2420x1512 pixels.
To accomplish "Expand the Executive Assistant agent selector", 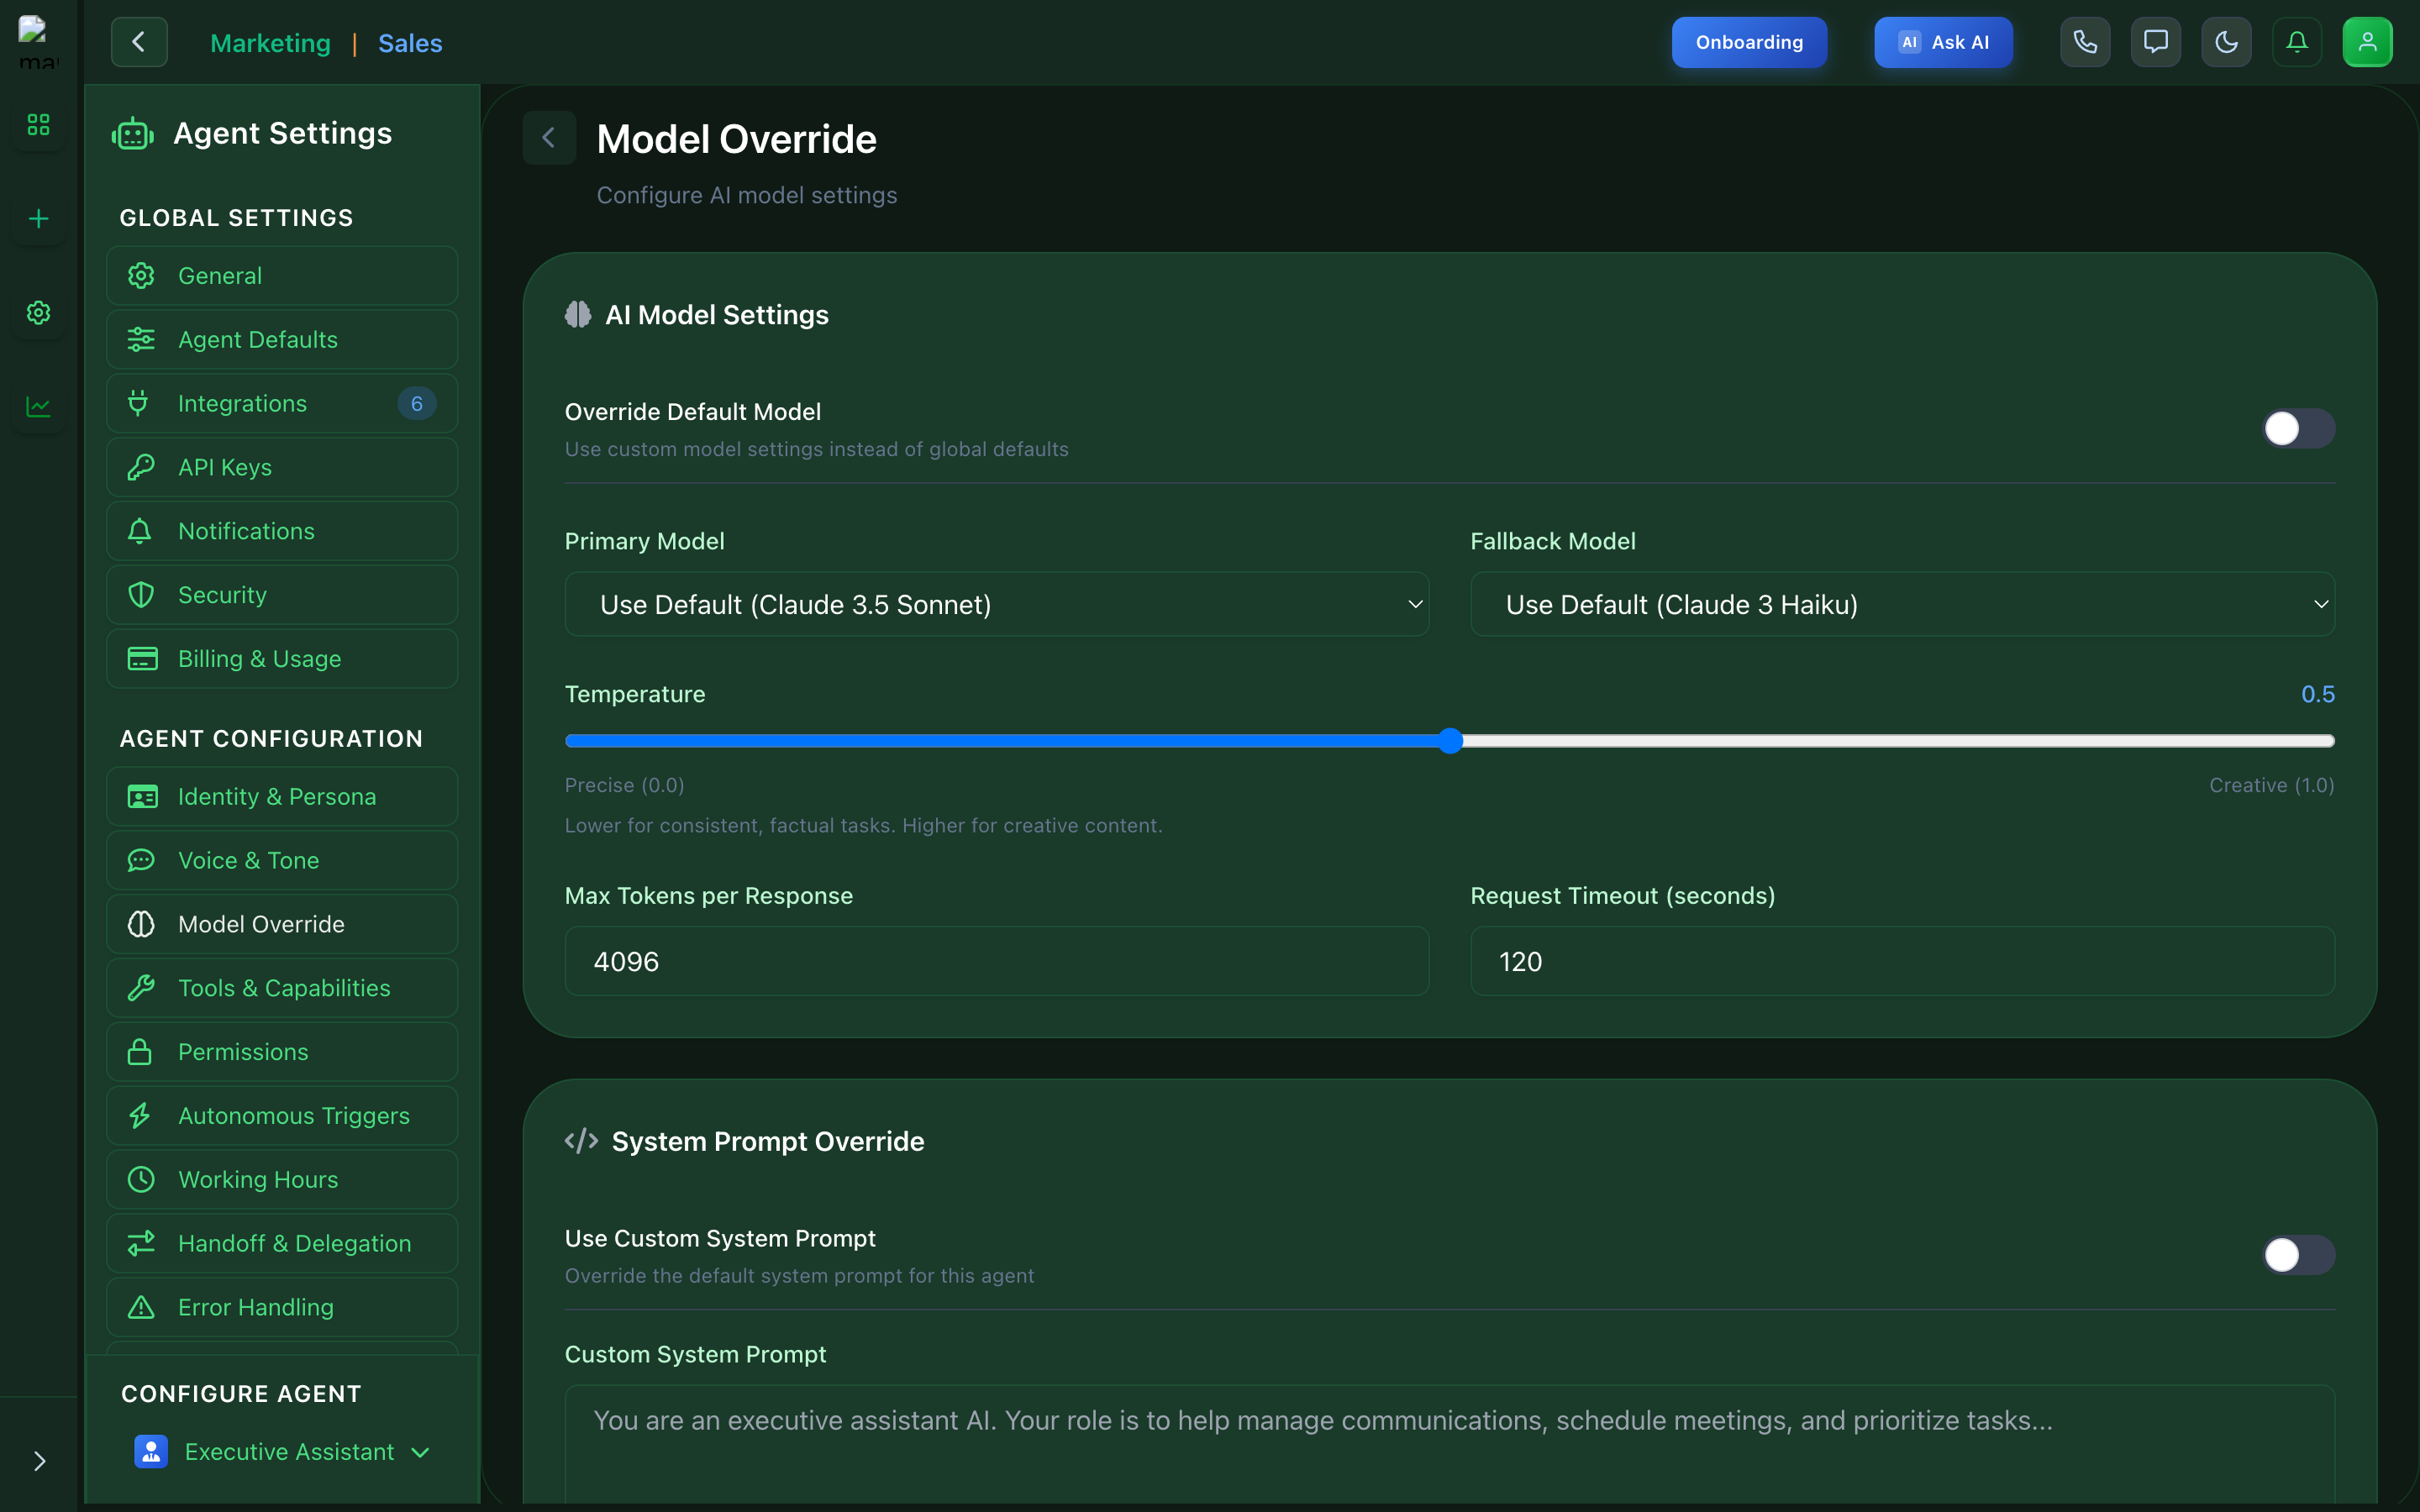I will point(282,1452).
